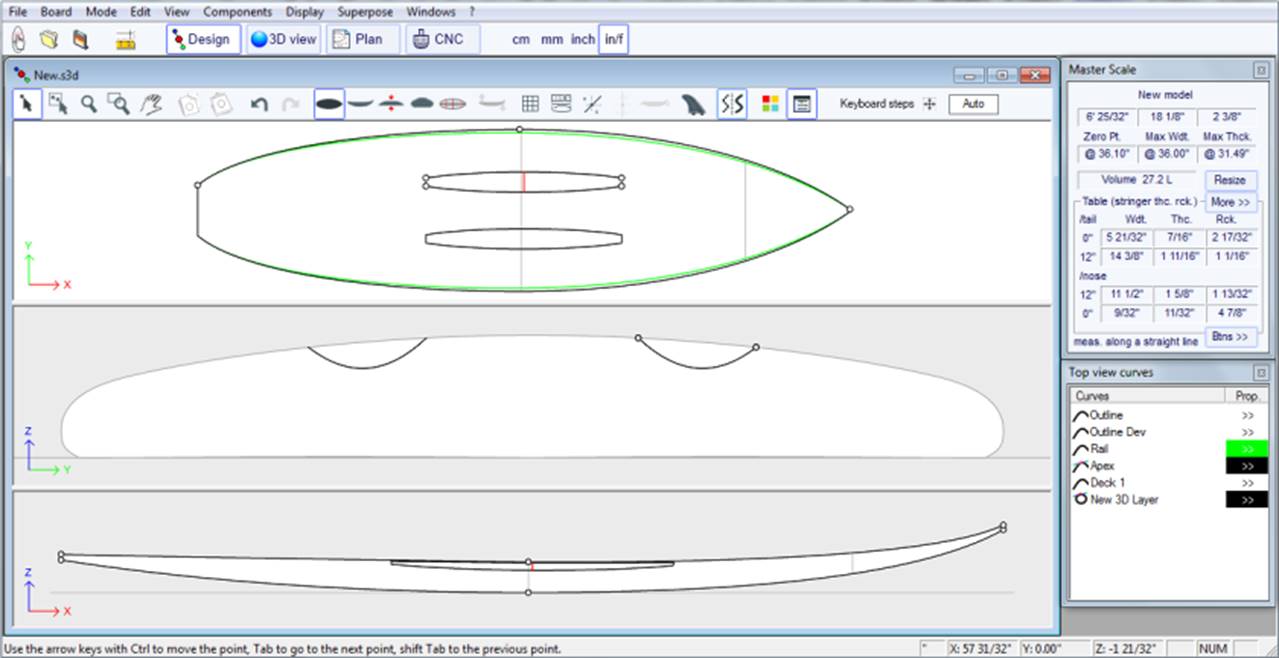Click the Auto keyboard steps field
The height and width of the screenshot is (658, 1279).
point(973,104)
